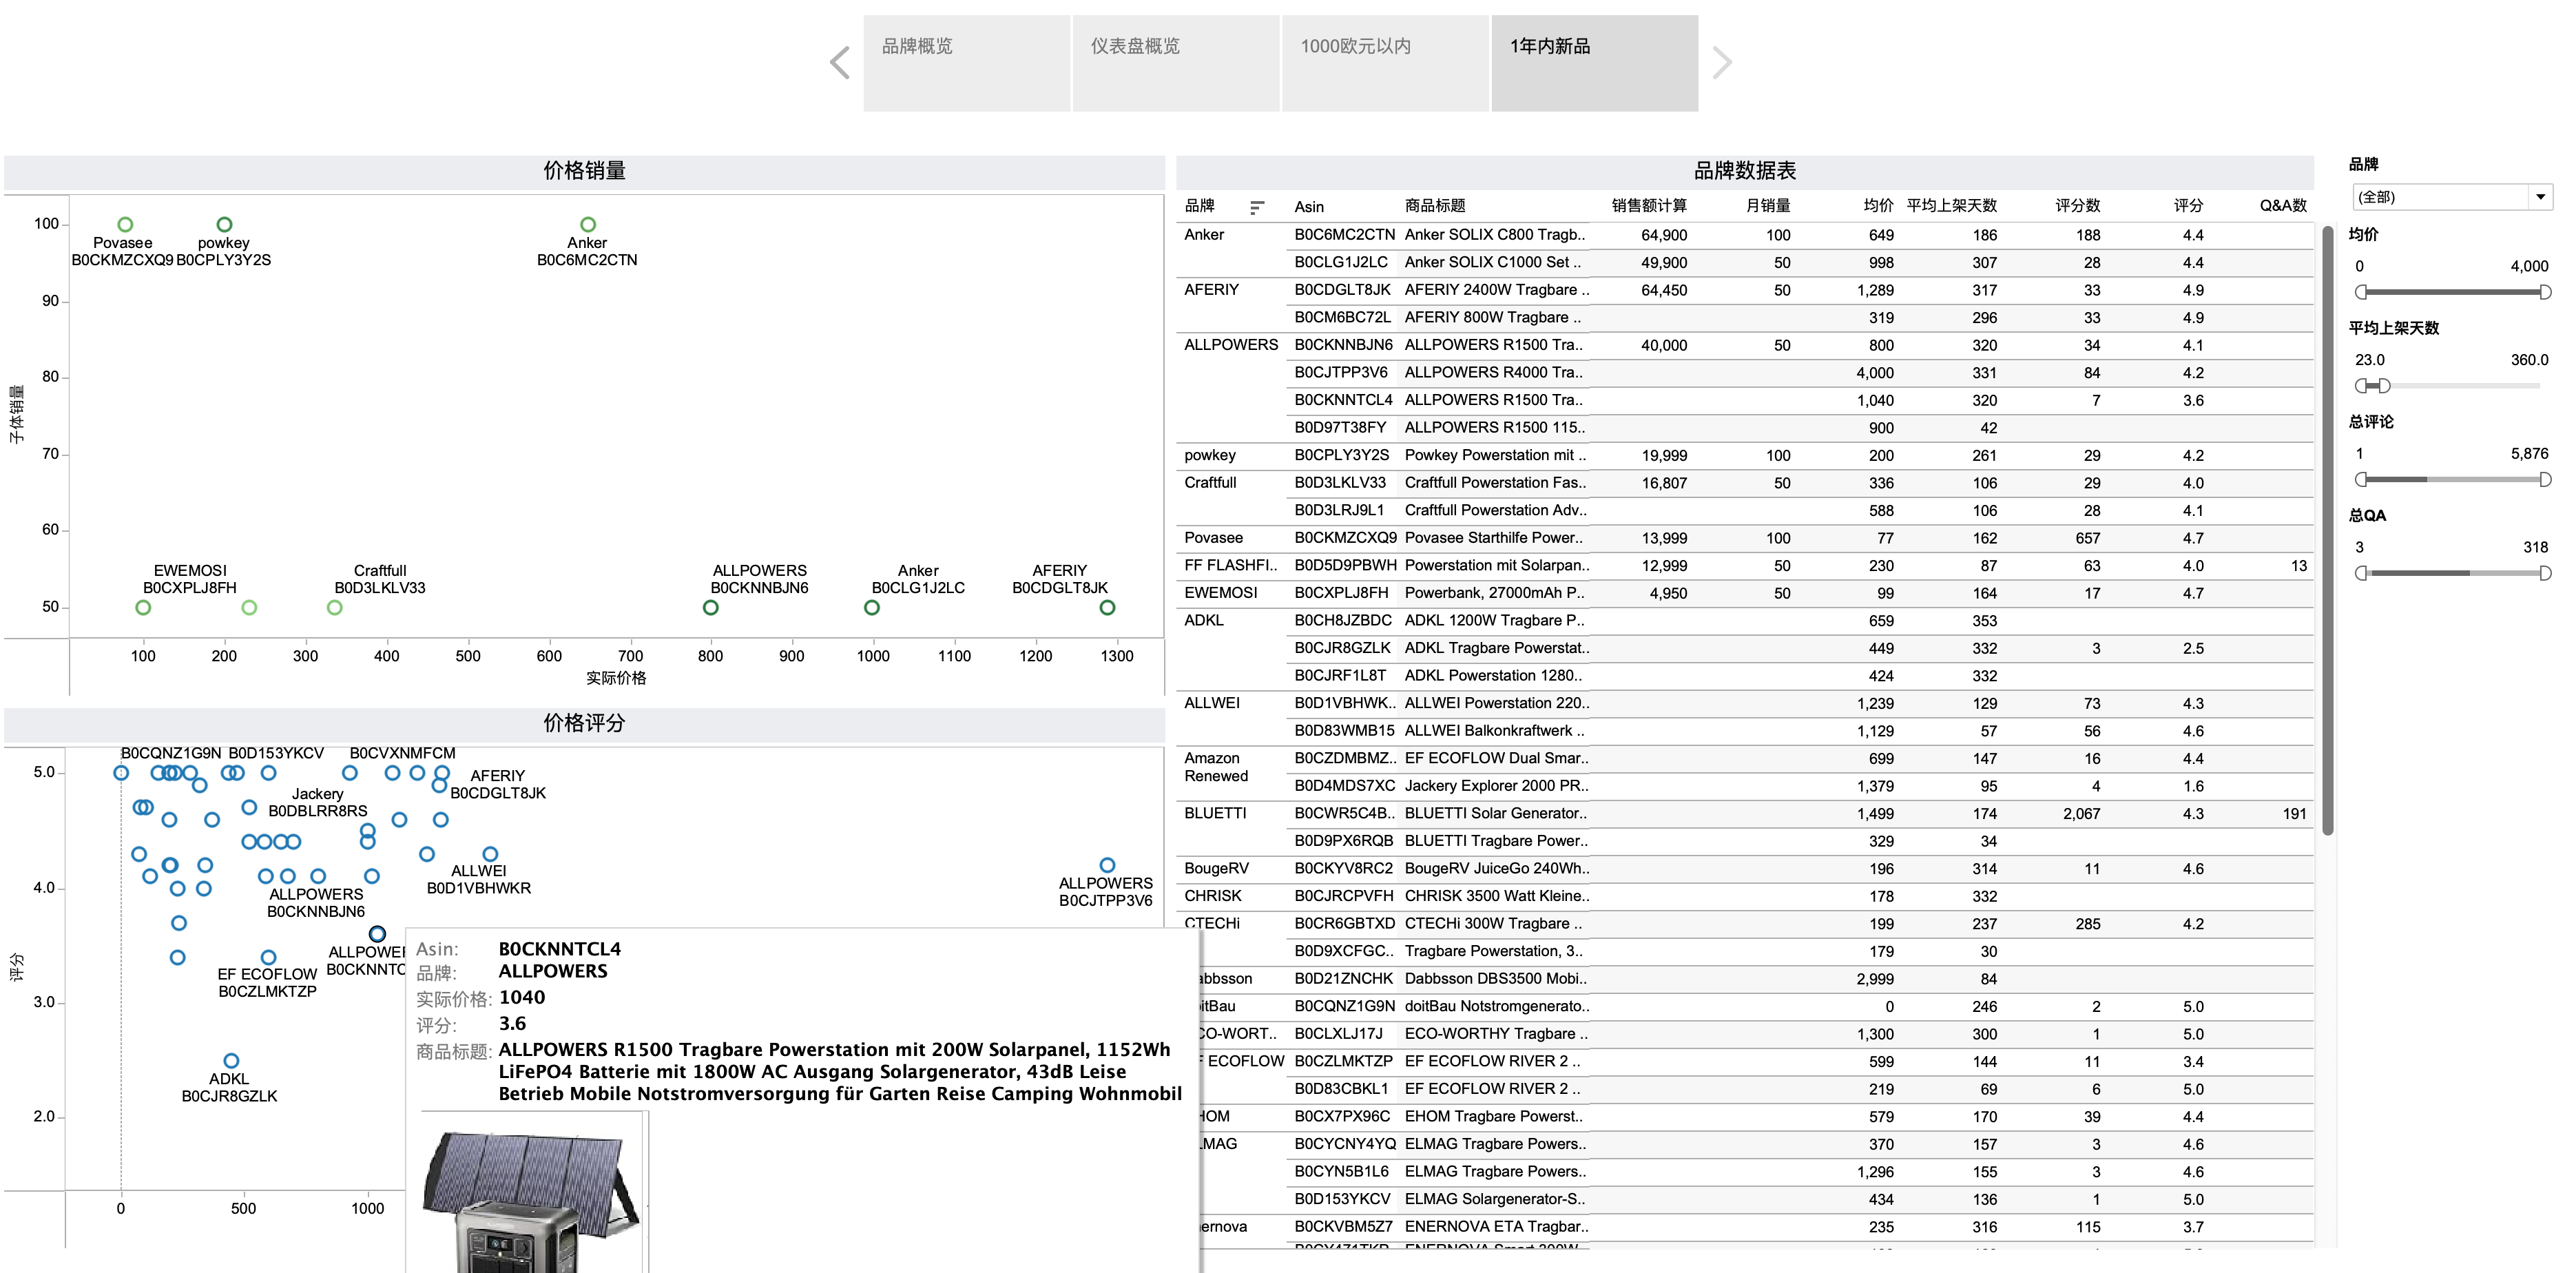Switch to the 仪表盘概览 tab
Image resolution: width=2576 pixels, height=1273 pixels.
[x=1176, y=62]
